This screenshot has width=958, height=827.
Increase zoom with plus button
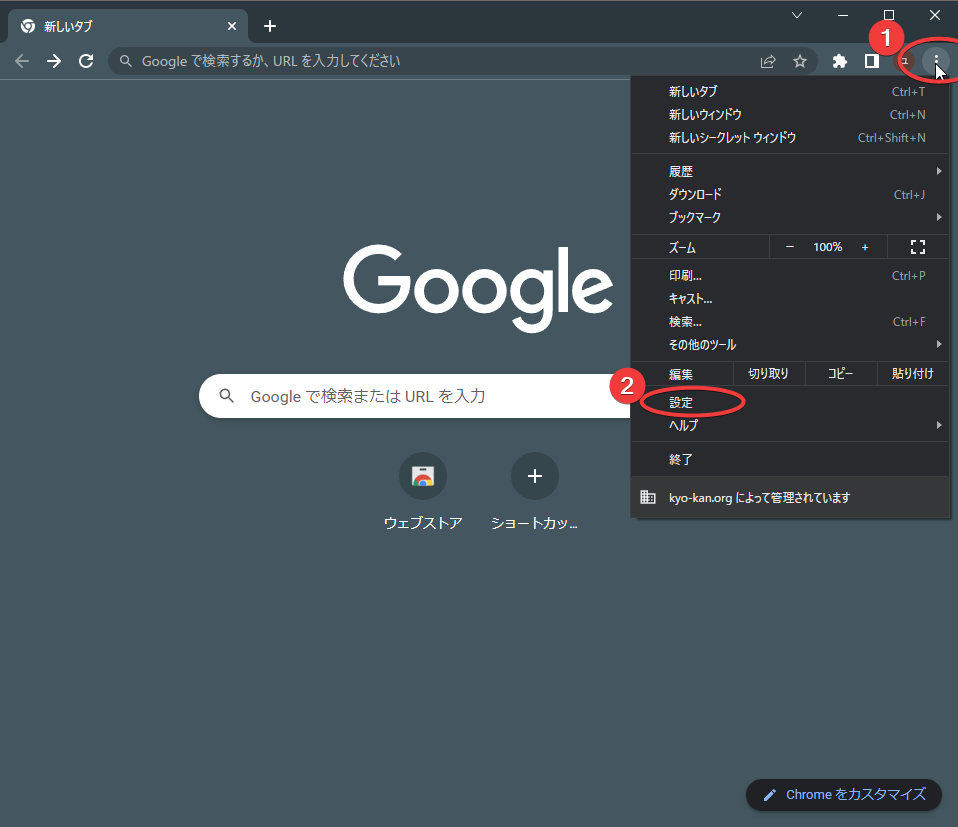[x=865, y=247]
